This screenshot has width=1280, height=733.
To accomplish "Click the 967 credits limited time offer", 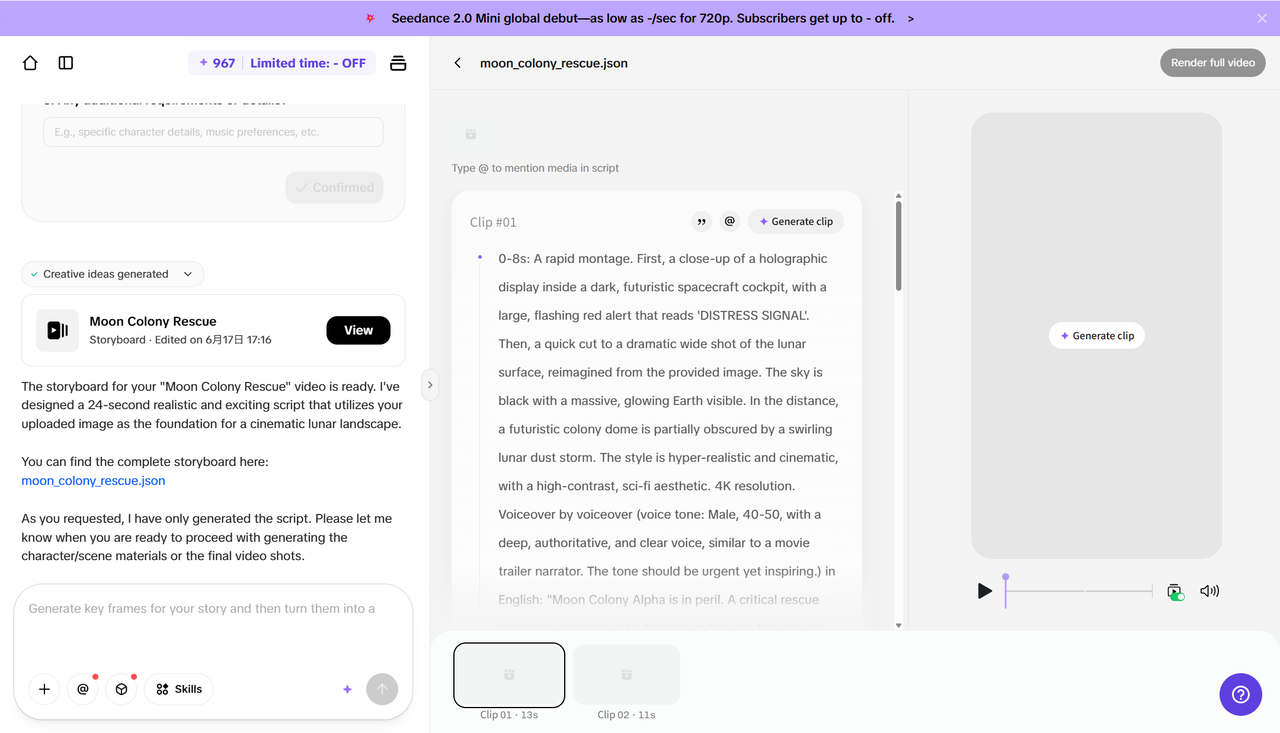I will pyautogui.click(x=282, y=63).
